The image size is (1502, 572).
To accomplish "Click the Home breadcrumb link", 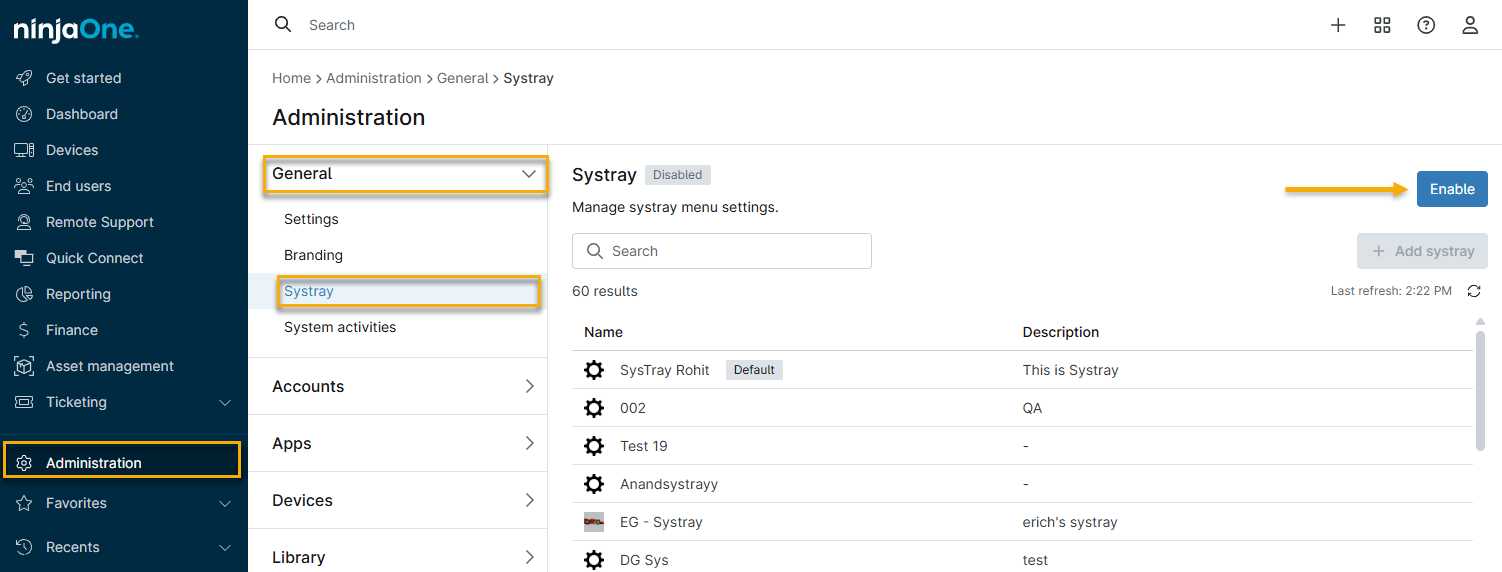I will (291, 78).
